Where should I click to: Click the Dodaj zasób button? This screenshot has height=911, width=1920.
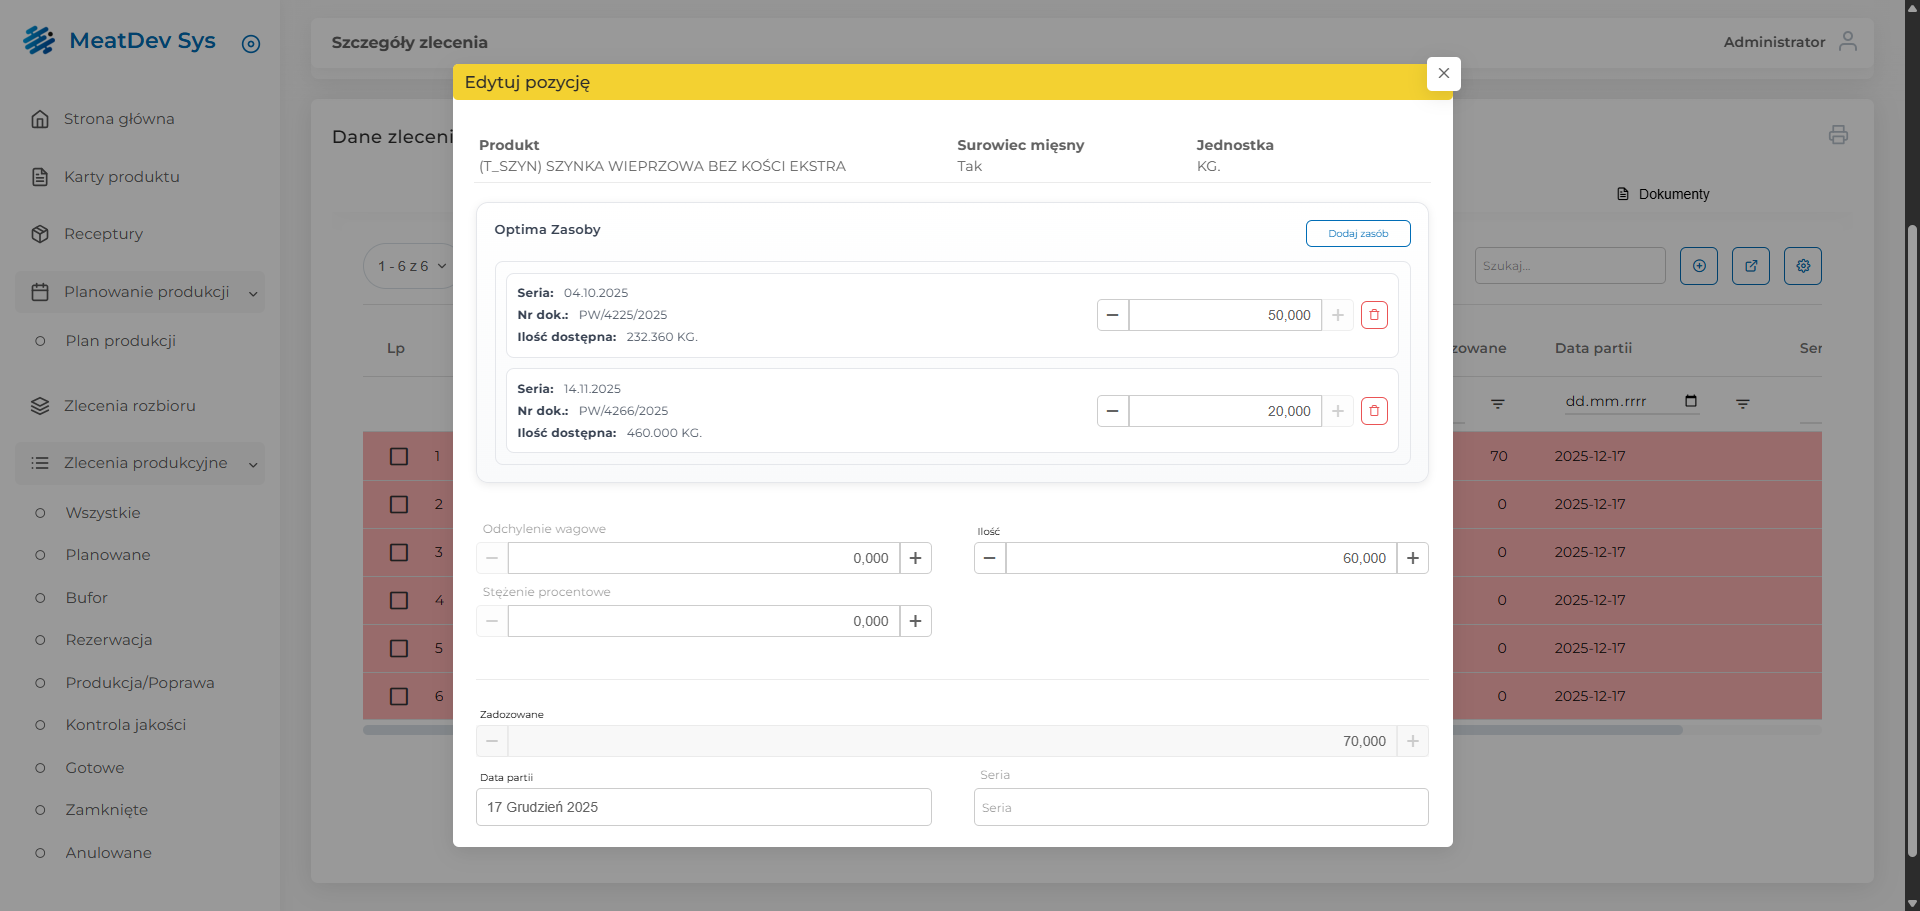pyautogui.click(x=1357, y=233)
